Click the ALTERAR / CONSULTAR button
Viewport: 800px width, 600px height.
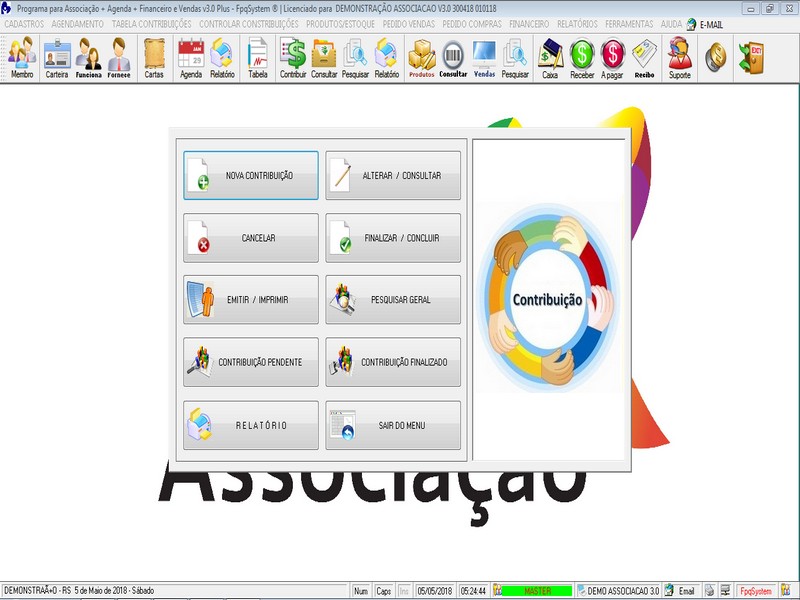tap(393, 175)
